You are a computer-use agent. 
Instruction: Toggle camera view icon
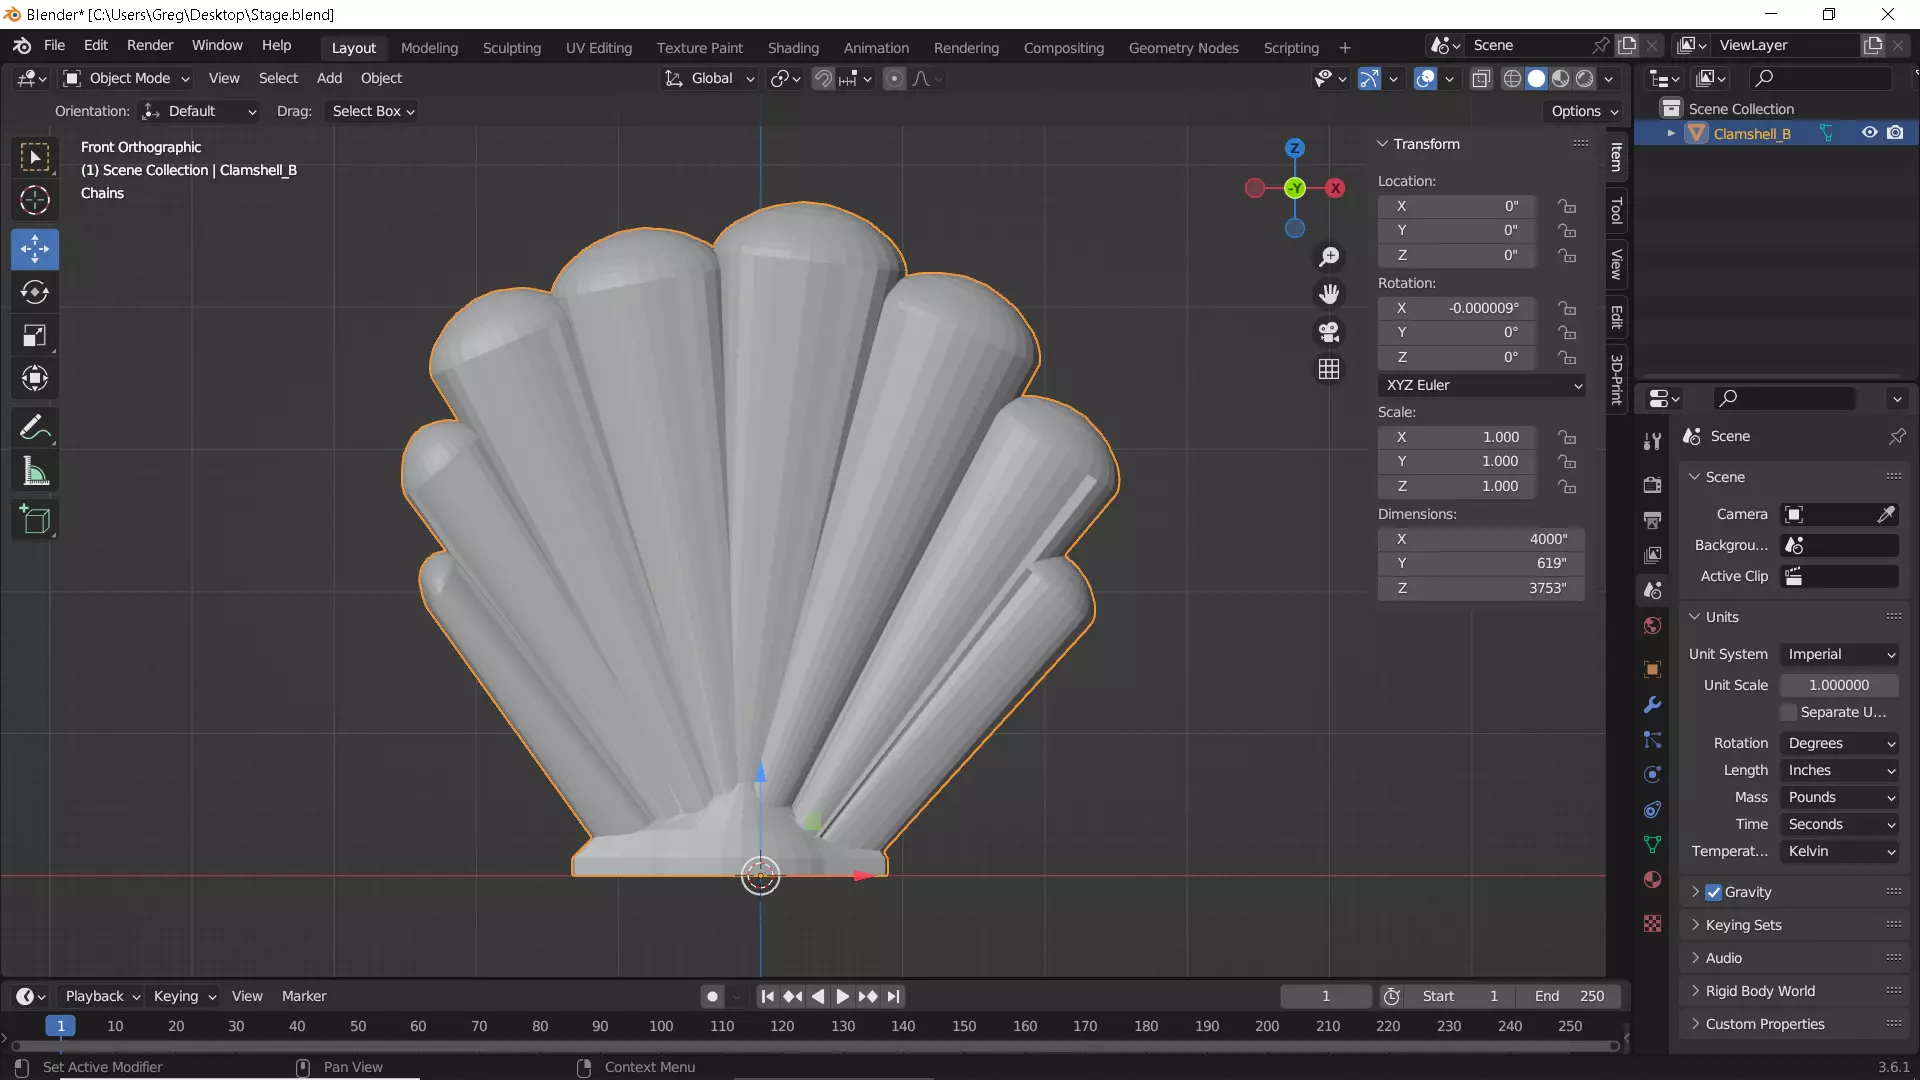tap(1329, 331)
